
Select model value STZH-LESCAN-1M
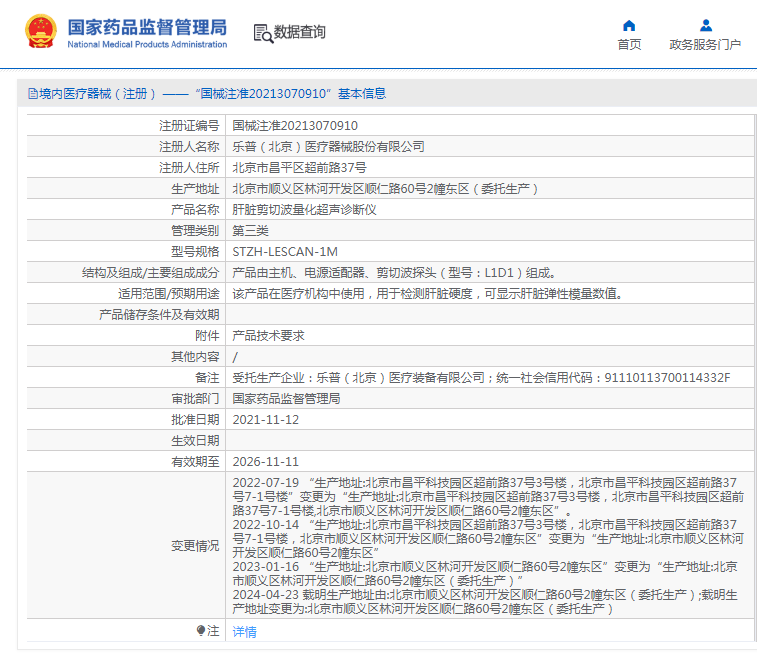coord(285,251)
